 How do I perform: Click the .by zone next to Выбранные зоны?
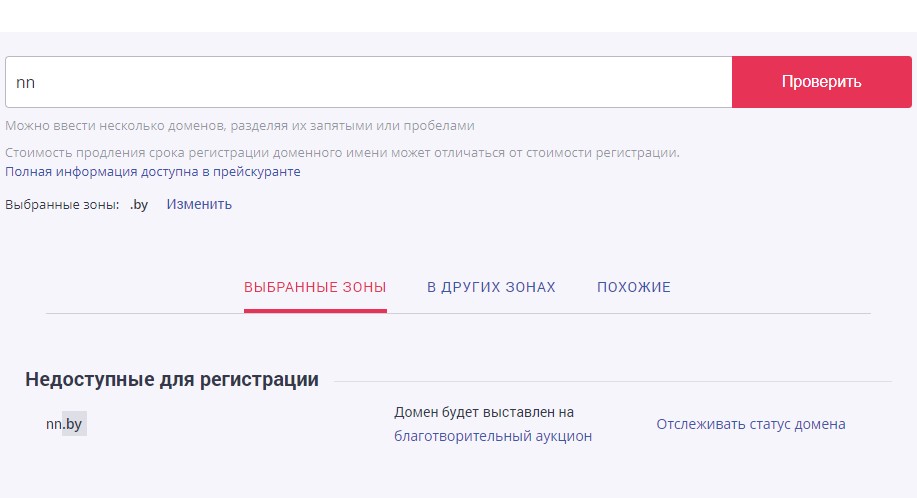coord(139,205)
